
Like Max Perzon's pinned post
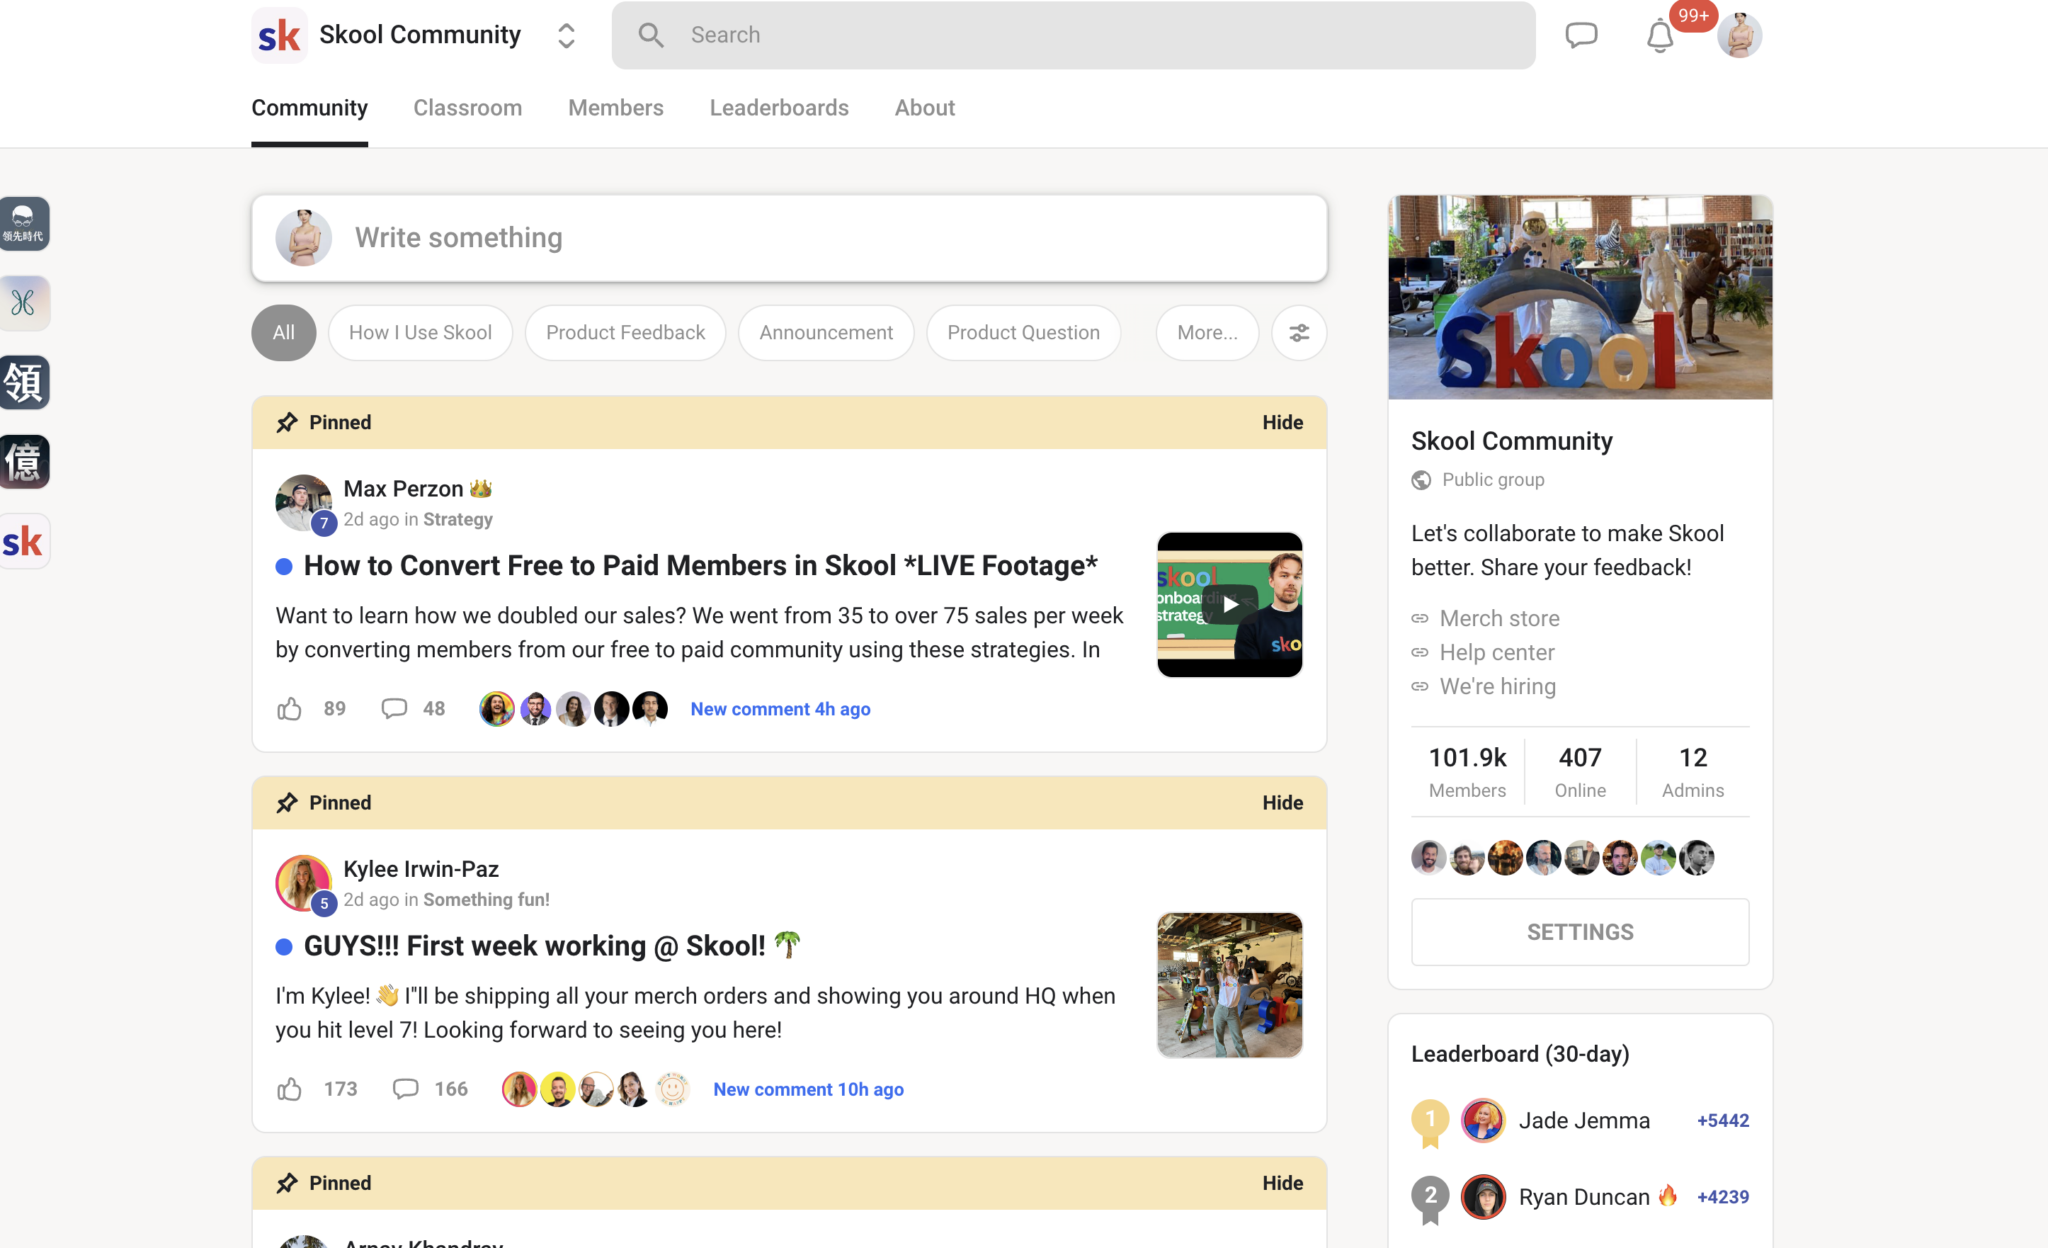click(290, 709)
